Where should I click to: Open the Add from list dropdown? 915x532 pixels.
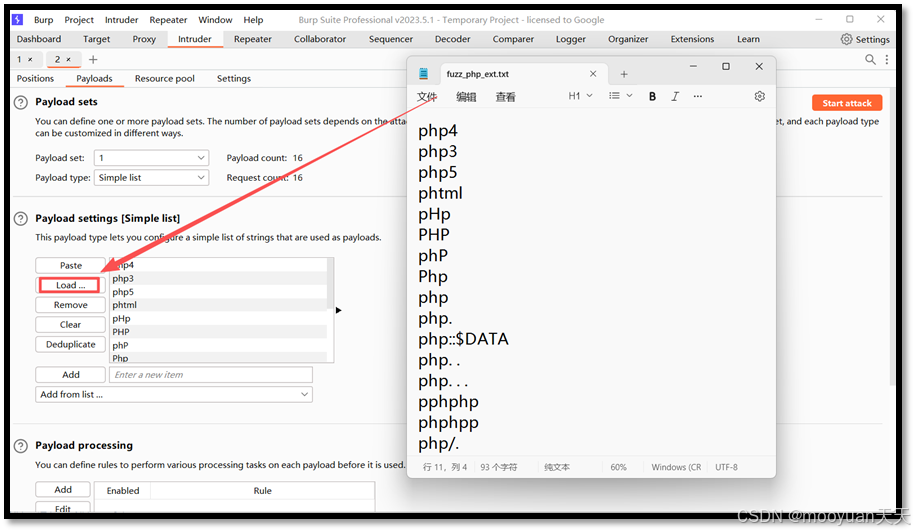(x=174, y=395)
